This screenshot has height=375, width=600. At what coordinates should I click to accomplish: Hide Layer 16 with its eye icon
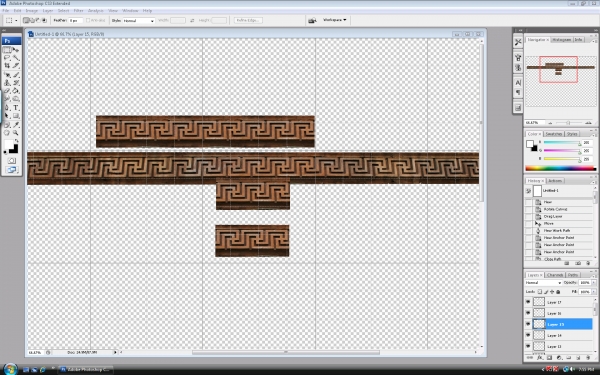click(528, 313)
